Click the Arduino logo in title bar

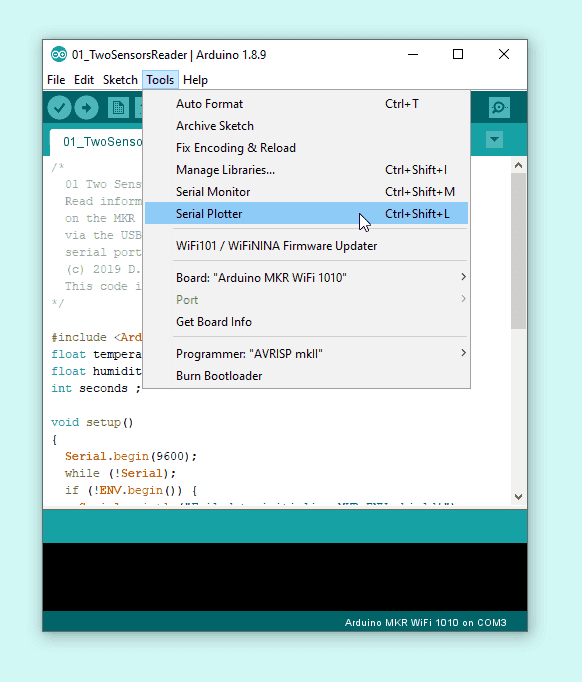(x=59, y=55)
